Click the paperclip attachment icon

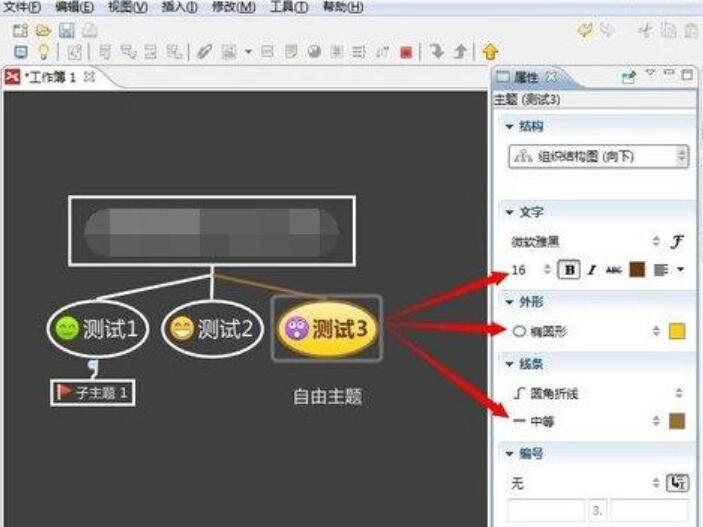coord(204,52)
